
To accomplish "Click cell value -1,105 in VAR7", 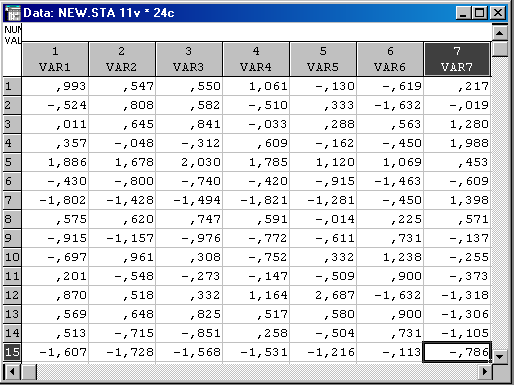I will point(457,333).
